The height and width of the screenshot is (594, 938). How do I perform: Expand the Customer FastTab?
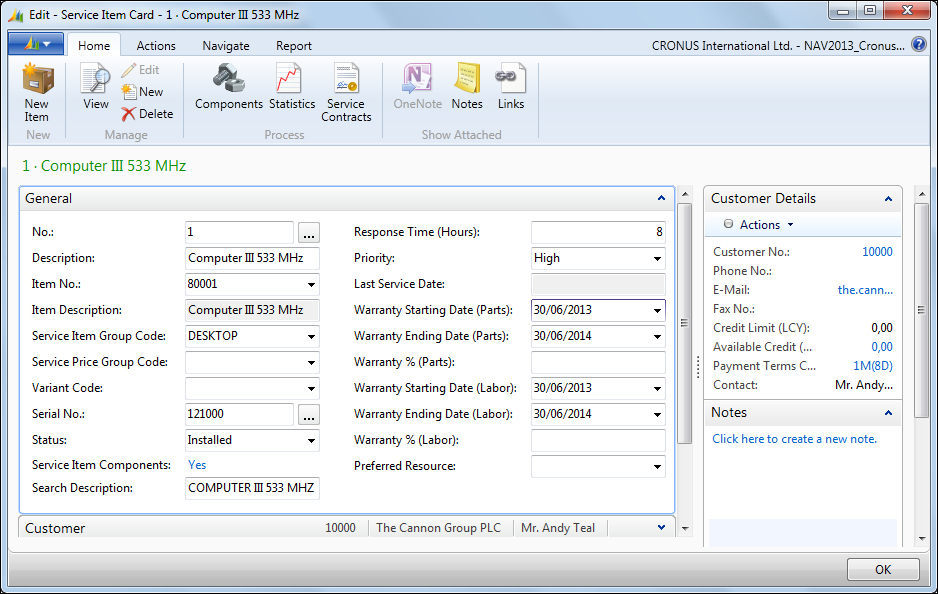(x=661, y=528)
